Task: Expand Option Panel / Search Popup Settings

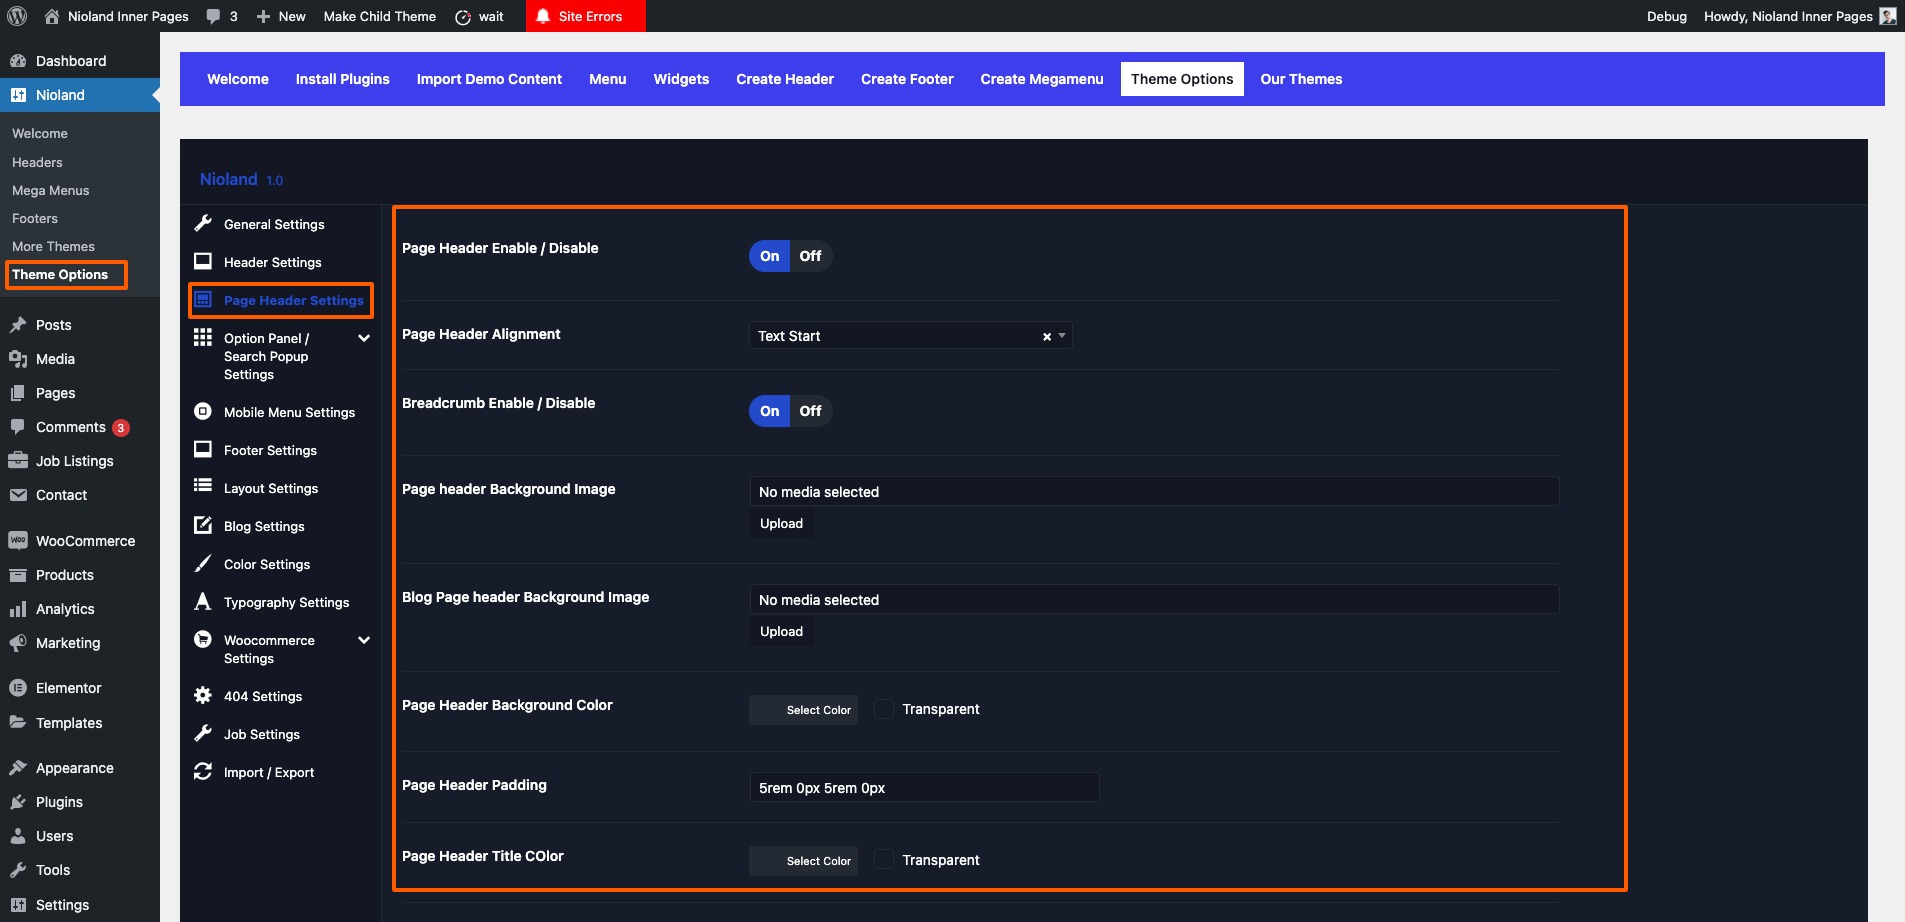Action: 364,338
